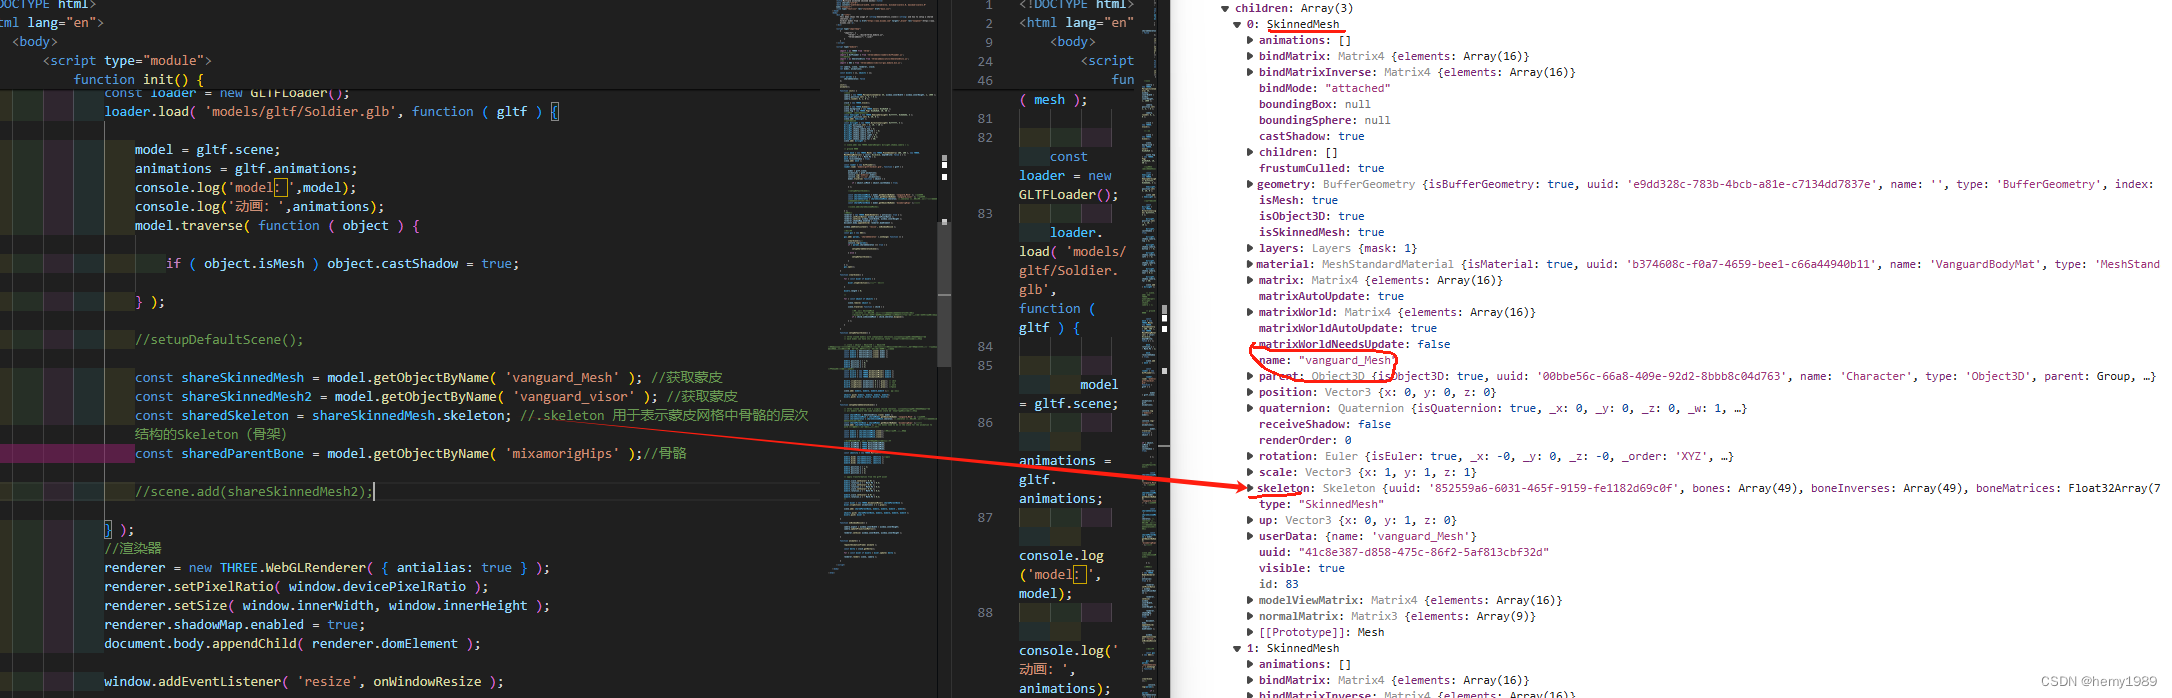Place cursor on 'model = gltf.scene;' in left editor
This screenshot has height=698, width=2172.
(208, 149)
